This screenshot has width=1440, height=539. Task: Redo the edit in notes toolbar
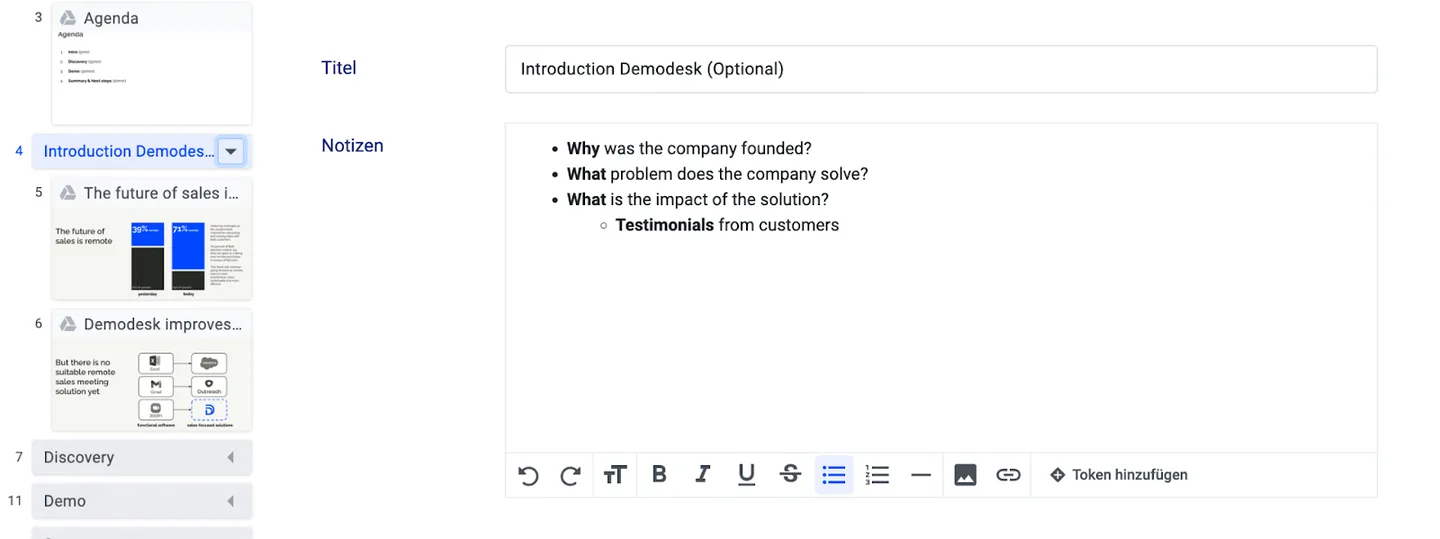(x=571, y=476)
